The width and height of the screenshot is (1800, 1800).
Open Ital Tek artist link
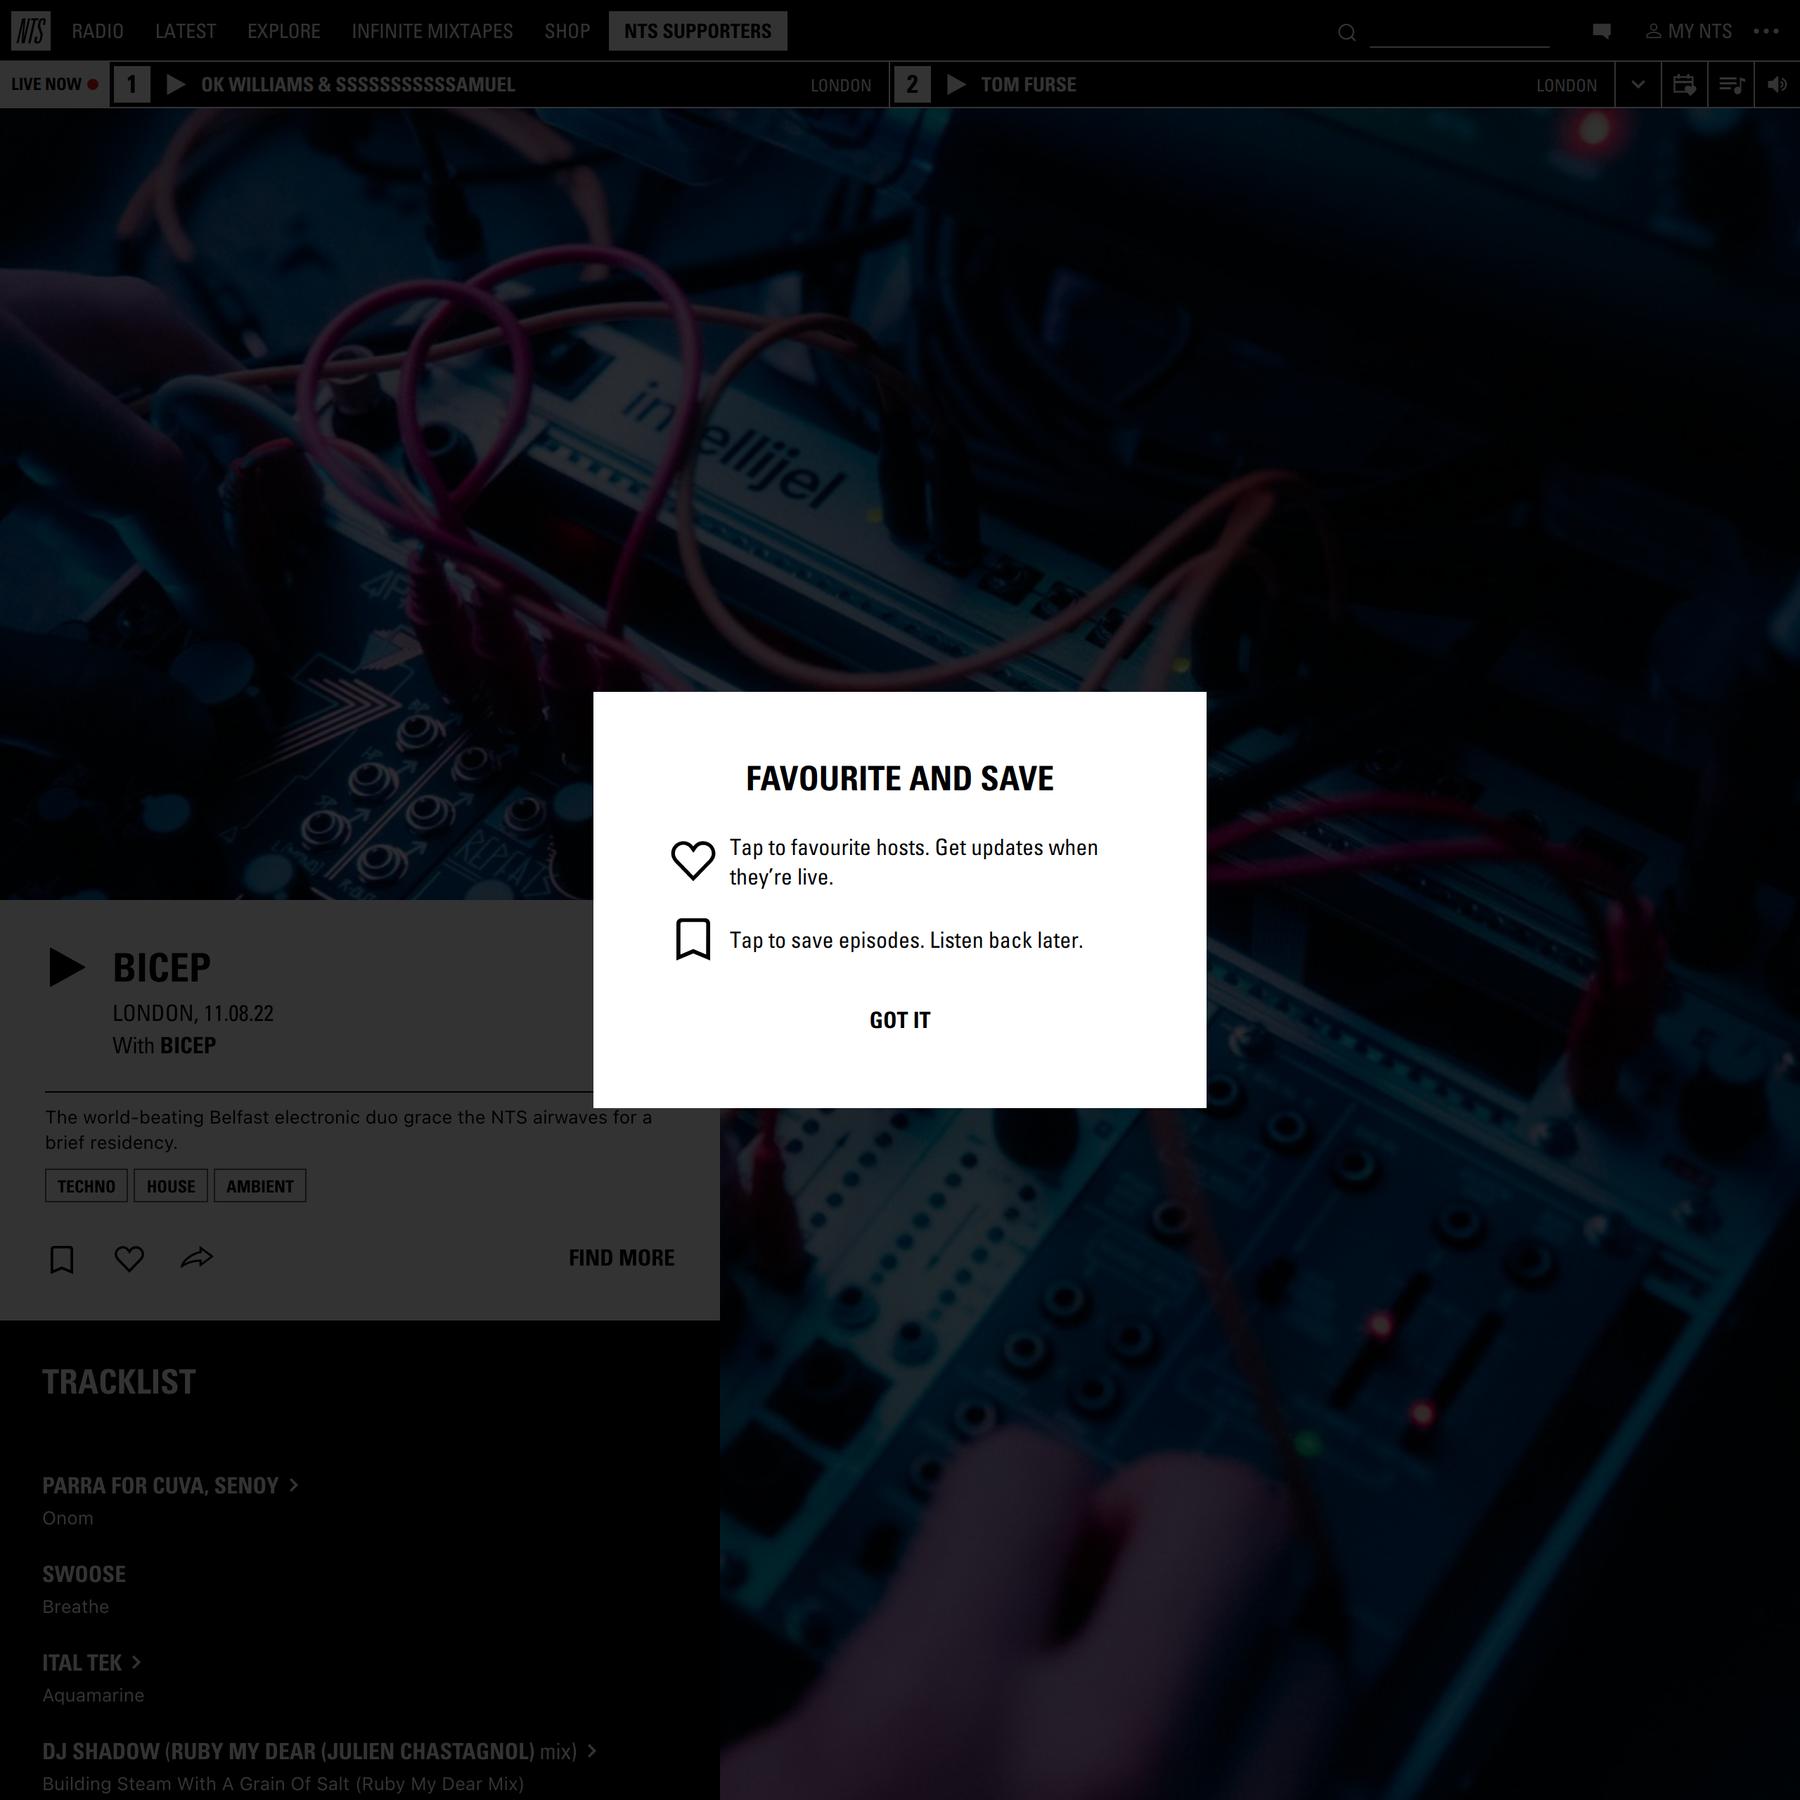(92, 1662)
